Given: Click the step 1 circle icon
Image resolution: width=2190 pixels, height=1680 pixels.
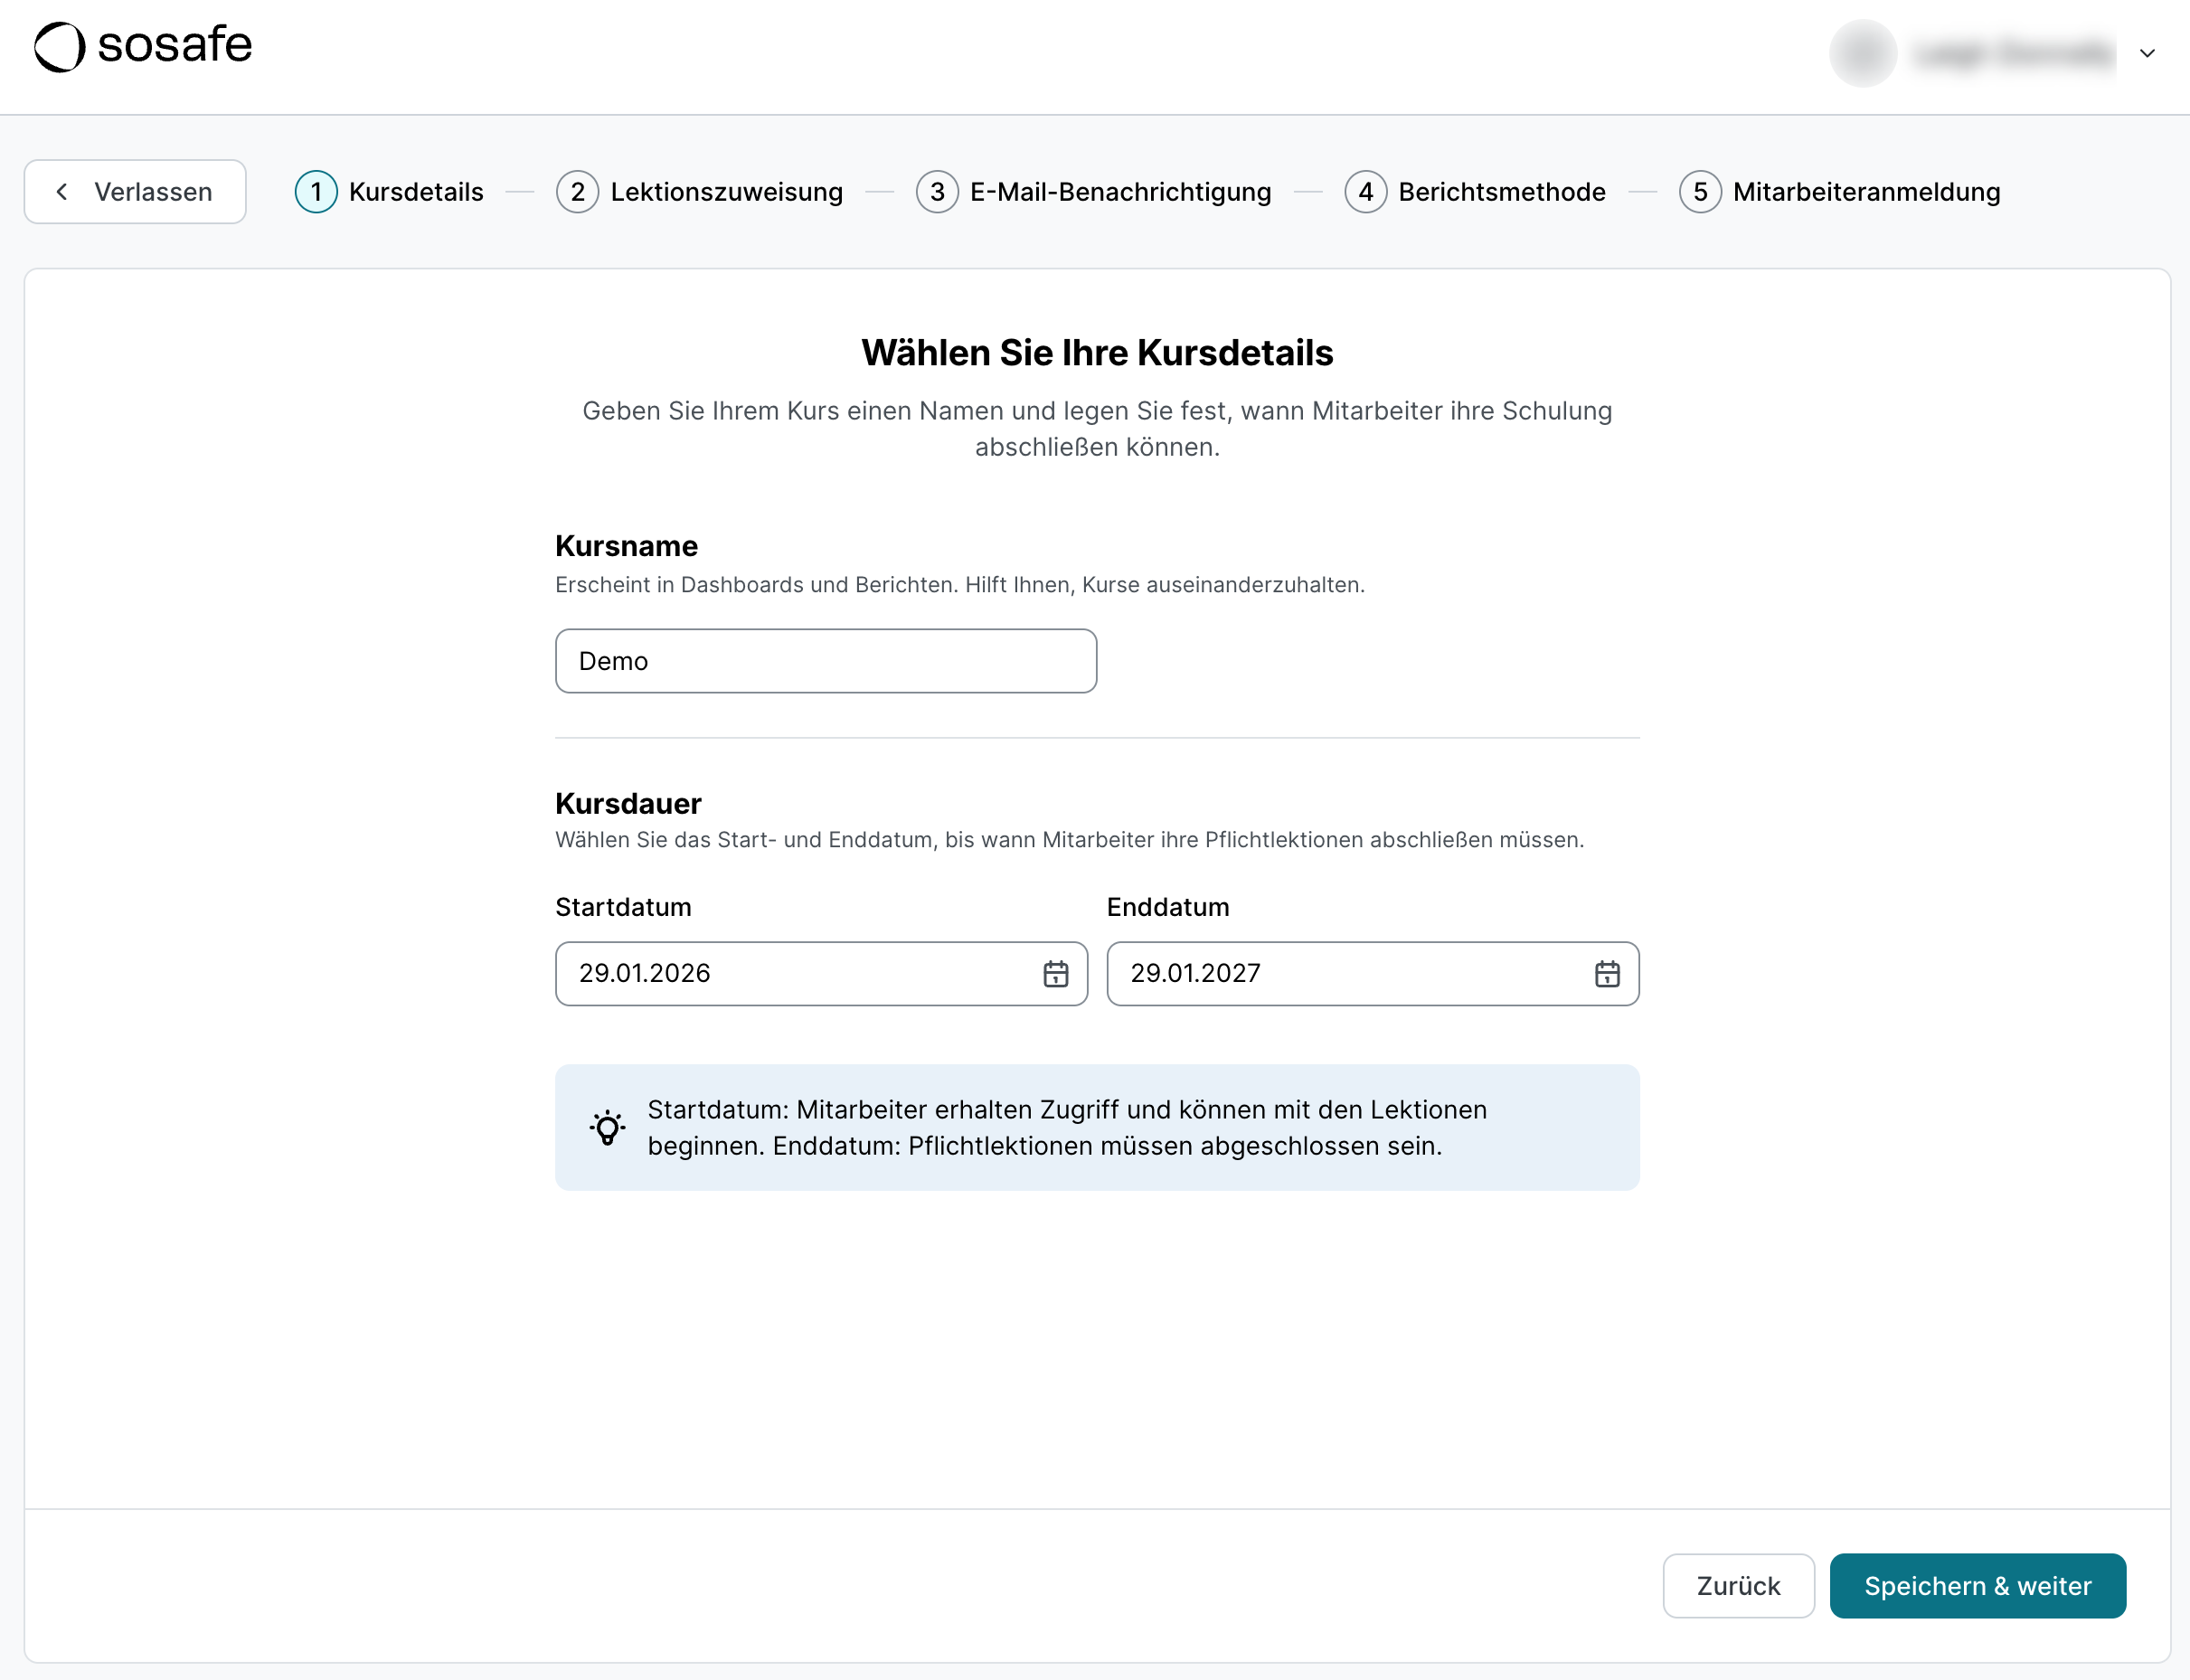Looking at the screenshot, I should tap(316, 192).
